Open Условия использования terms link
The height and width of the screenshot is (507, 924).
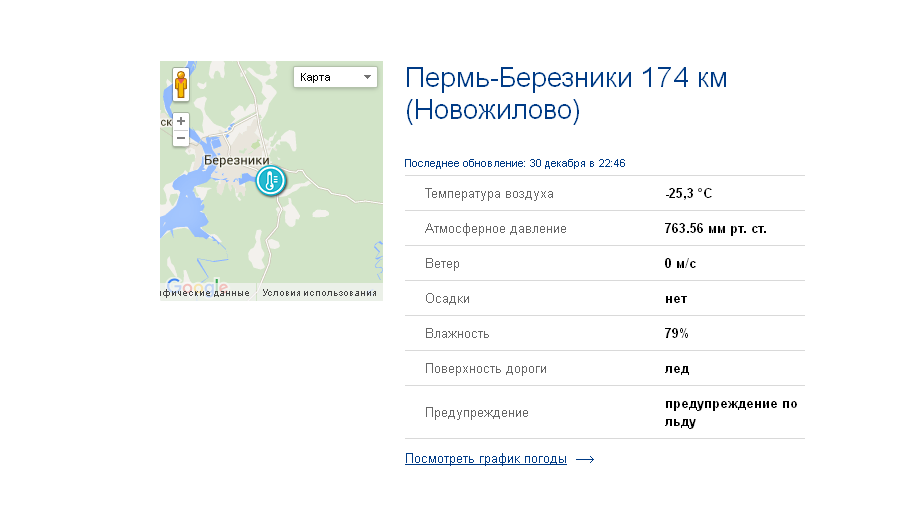click(320, 293)
